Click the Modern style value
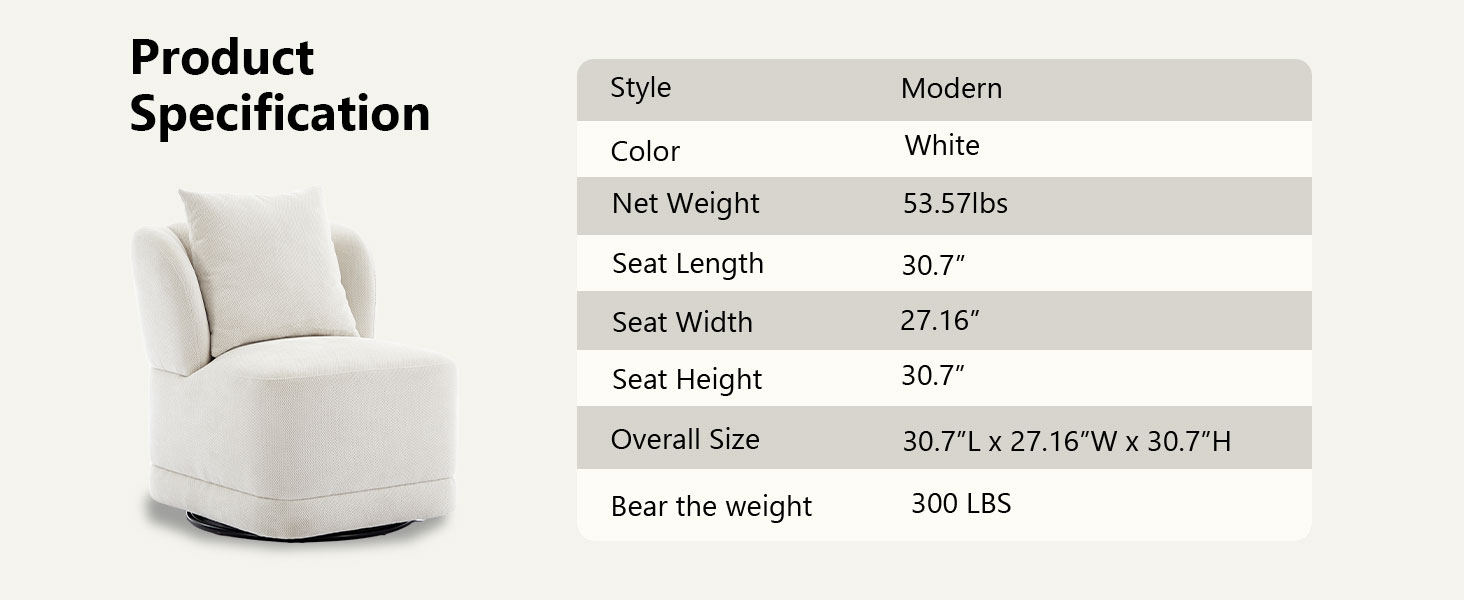Viewport: 1464px width, 600px height. [x=951, y=89]
